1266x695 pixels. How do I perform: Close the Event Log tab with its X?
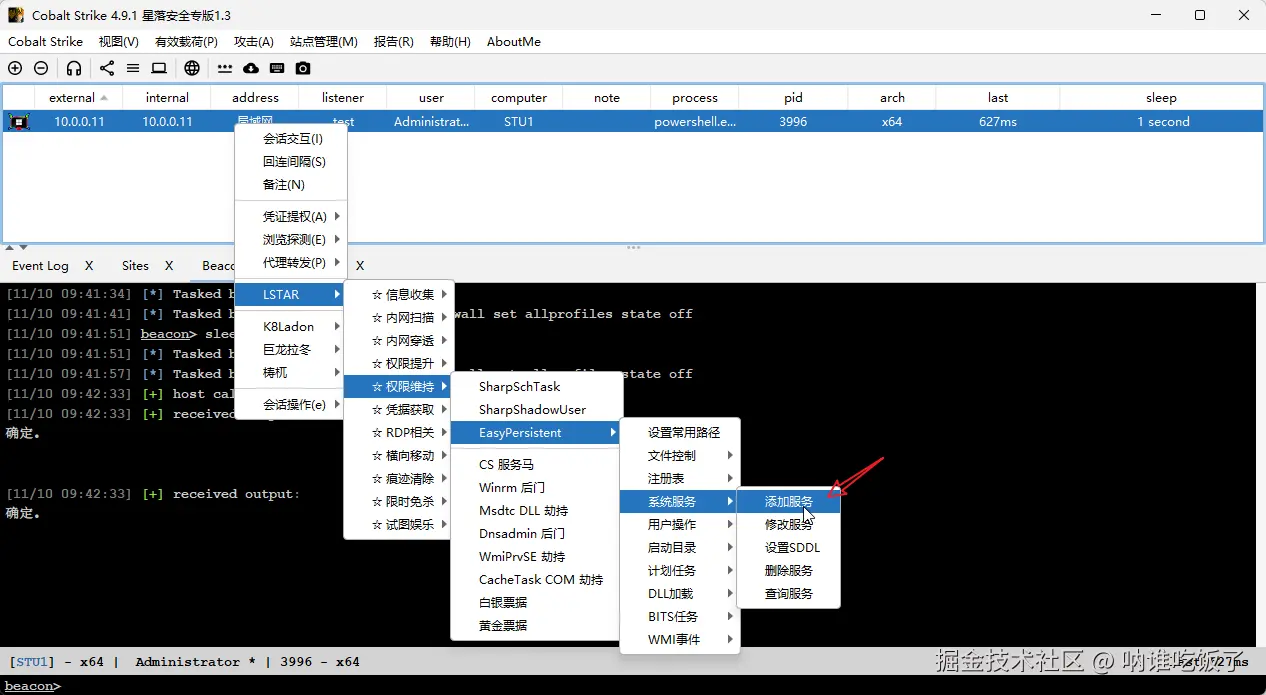click(x=89, y=266)
